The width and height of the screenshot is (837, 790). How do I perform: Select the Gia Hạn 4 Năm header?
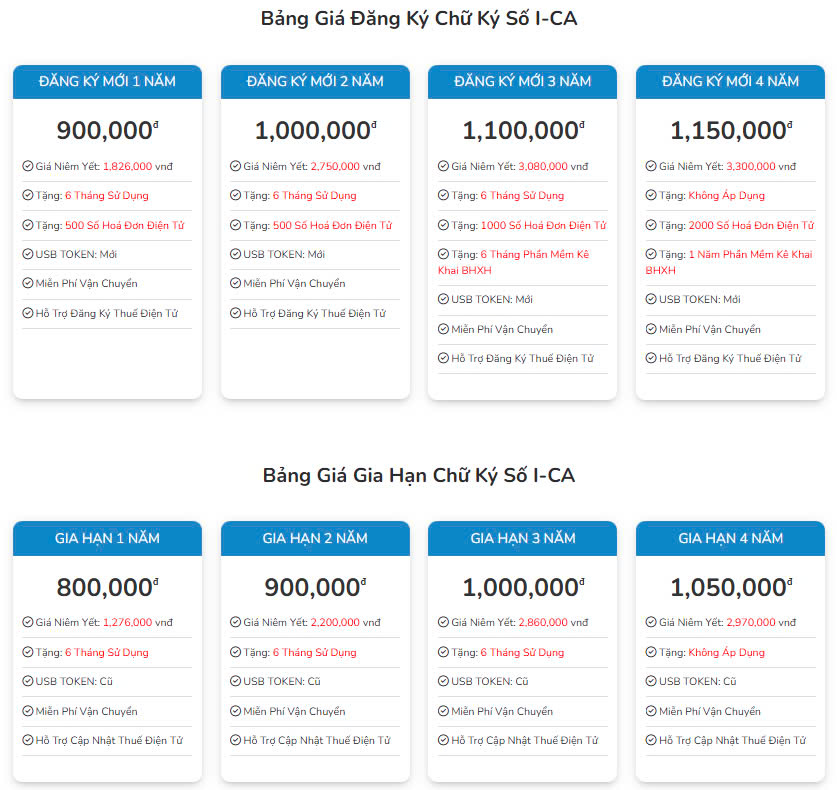tap(730, 538)
